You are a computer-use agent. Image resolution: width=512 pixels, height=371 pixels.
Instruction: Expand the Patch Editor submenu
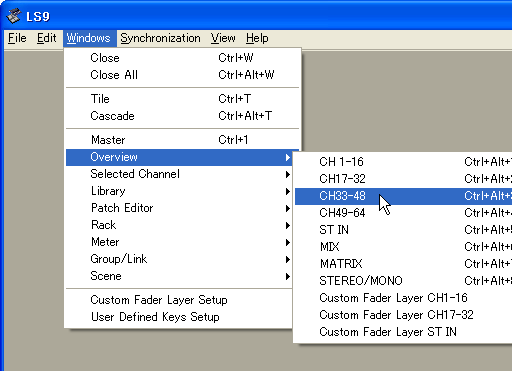click(179, 208)
